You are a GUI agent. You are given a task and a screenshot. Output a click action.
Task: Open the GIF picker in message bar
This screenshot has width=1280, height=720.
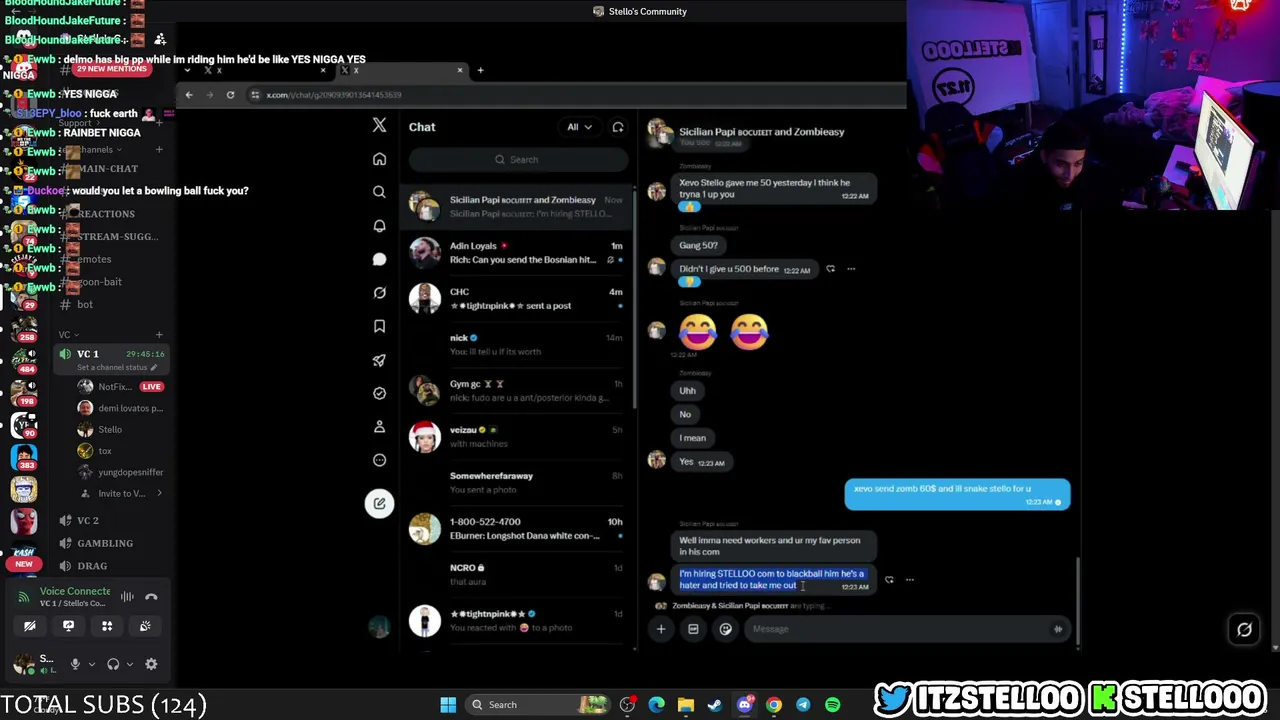click(693, 629)
